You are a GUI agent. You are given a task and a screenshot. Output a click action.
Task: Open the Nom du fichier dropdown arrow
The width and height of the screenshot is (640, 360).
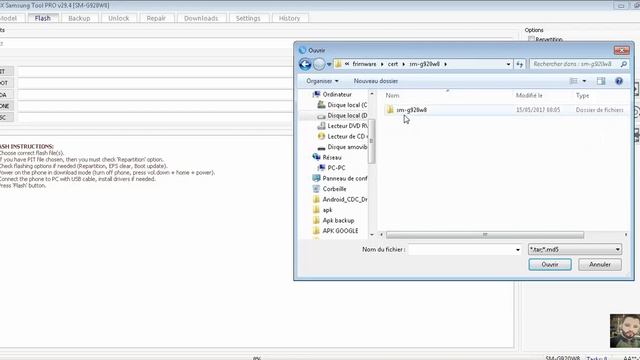[x=518, y=249]
